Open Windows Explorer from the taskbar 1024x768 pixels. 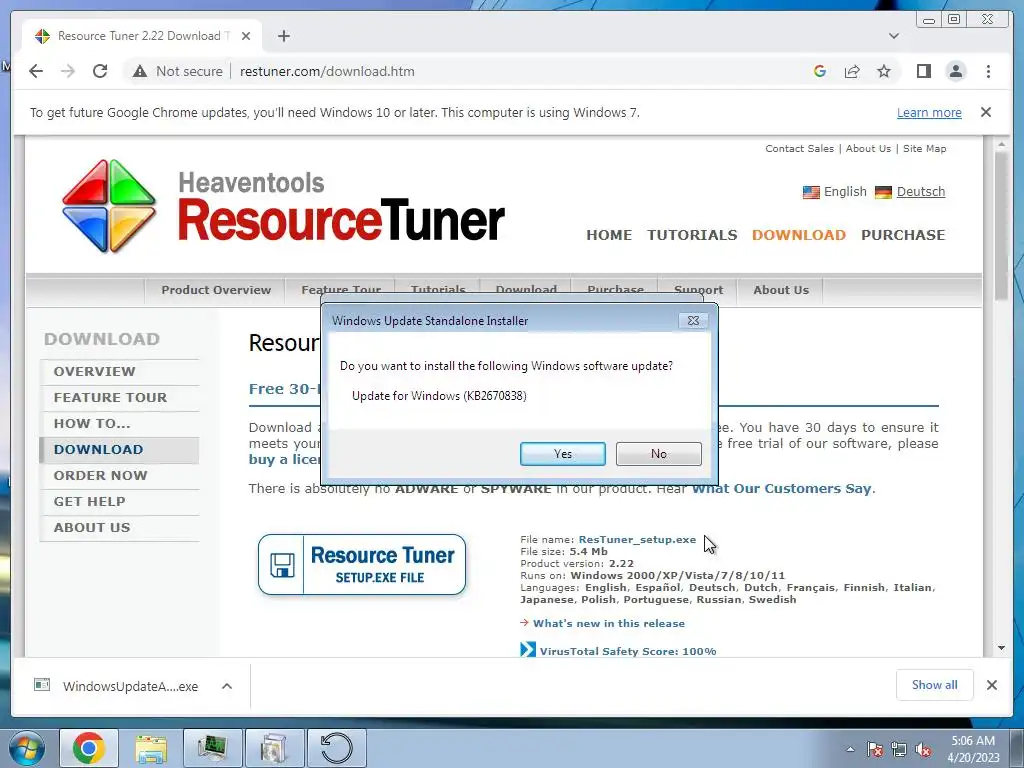(x=151, y=748)
